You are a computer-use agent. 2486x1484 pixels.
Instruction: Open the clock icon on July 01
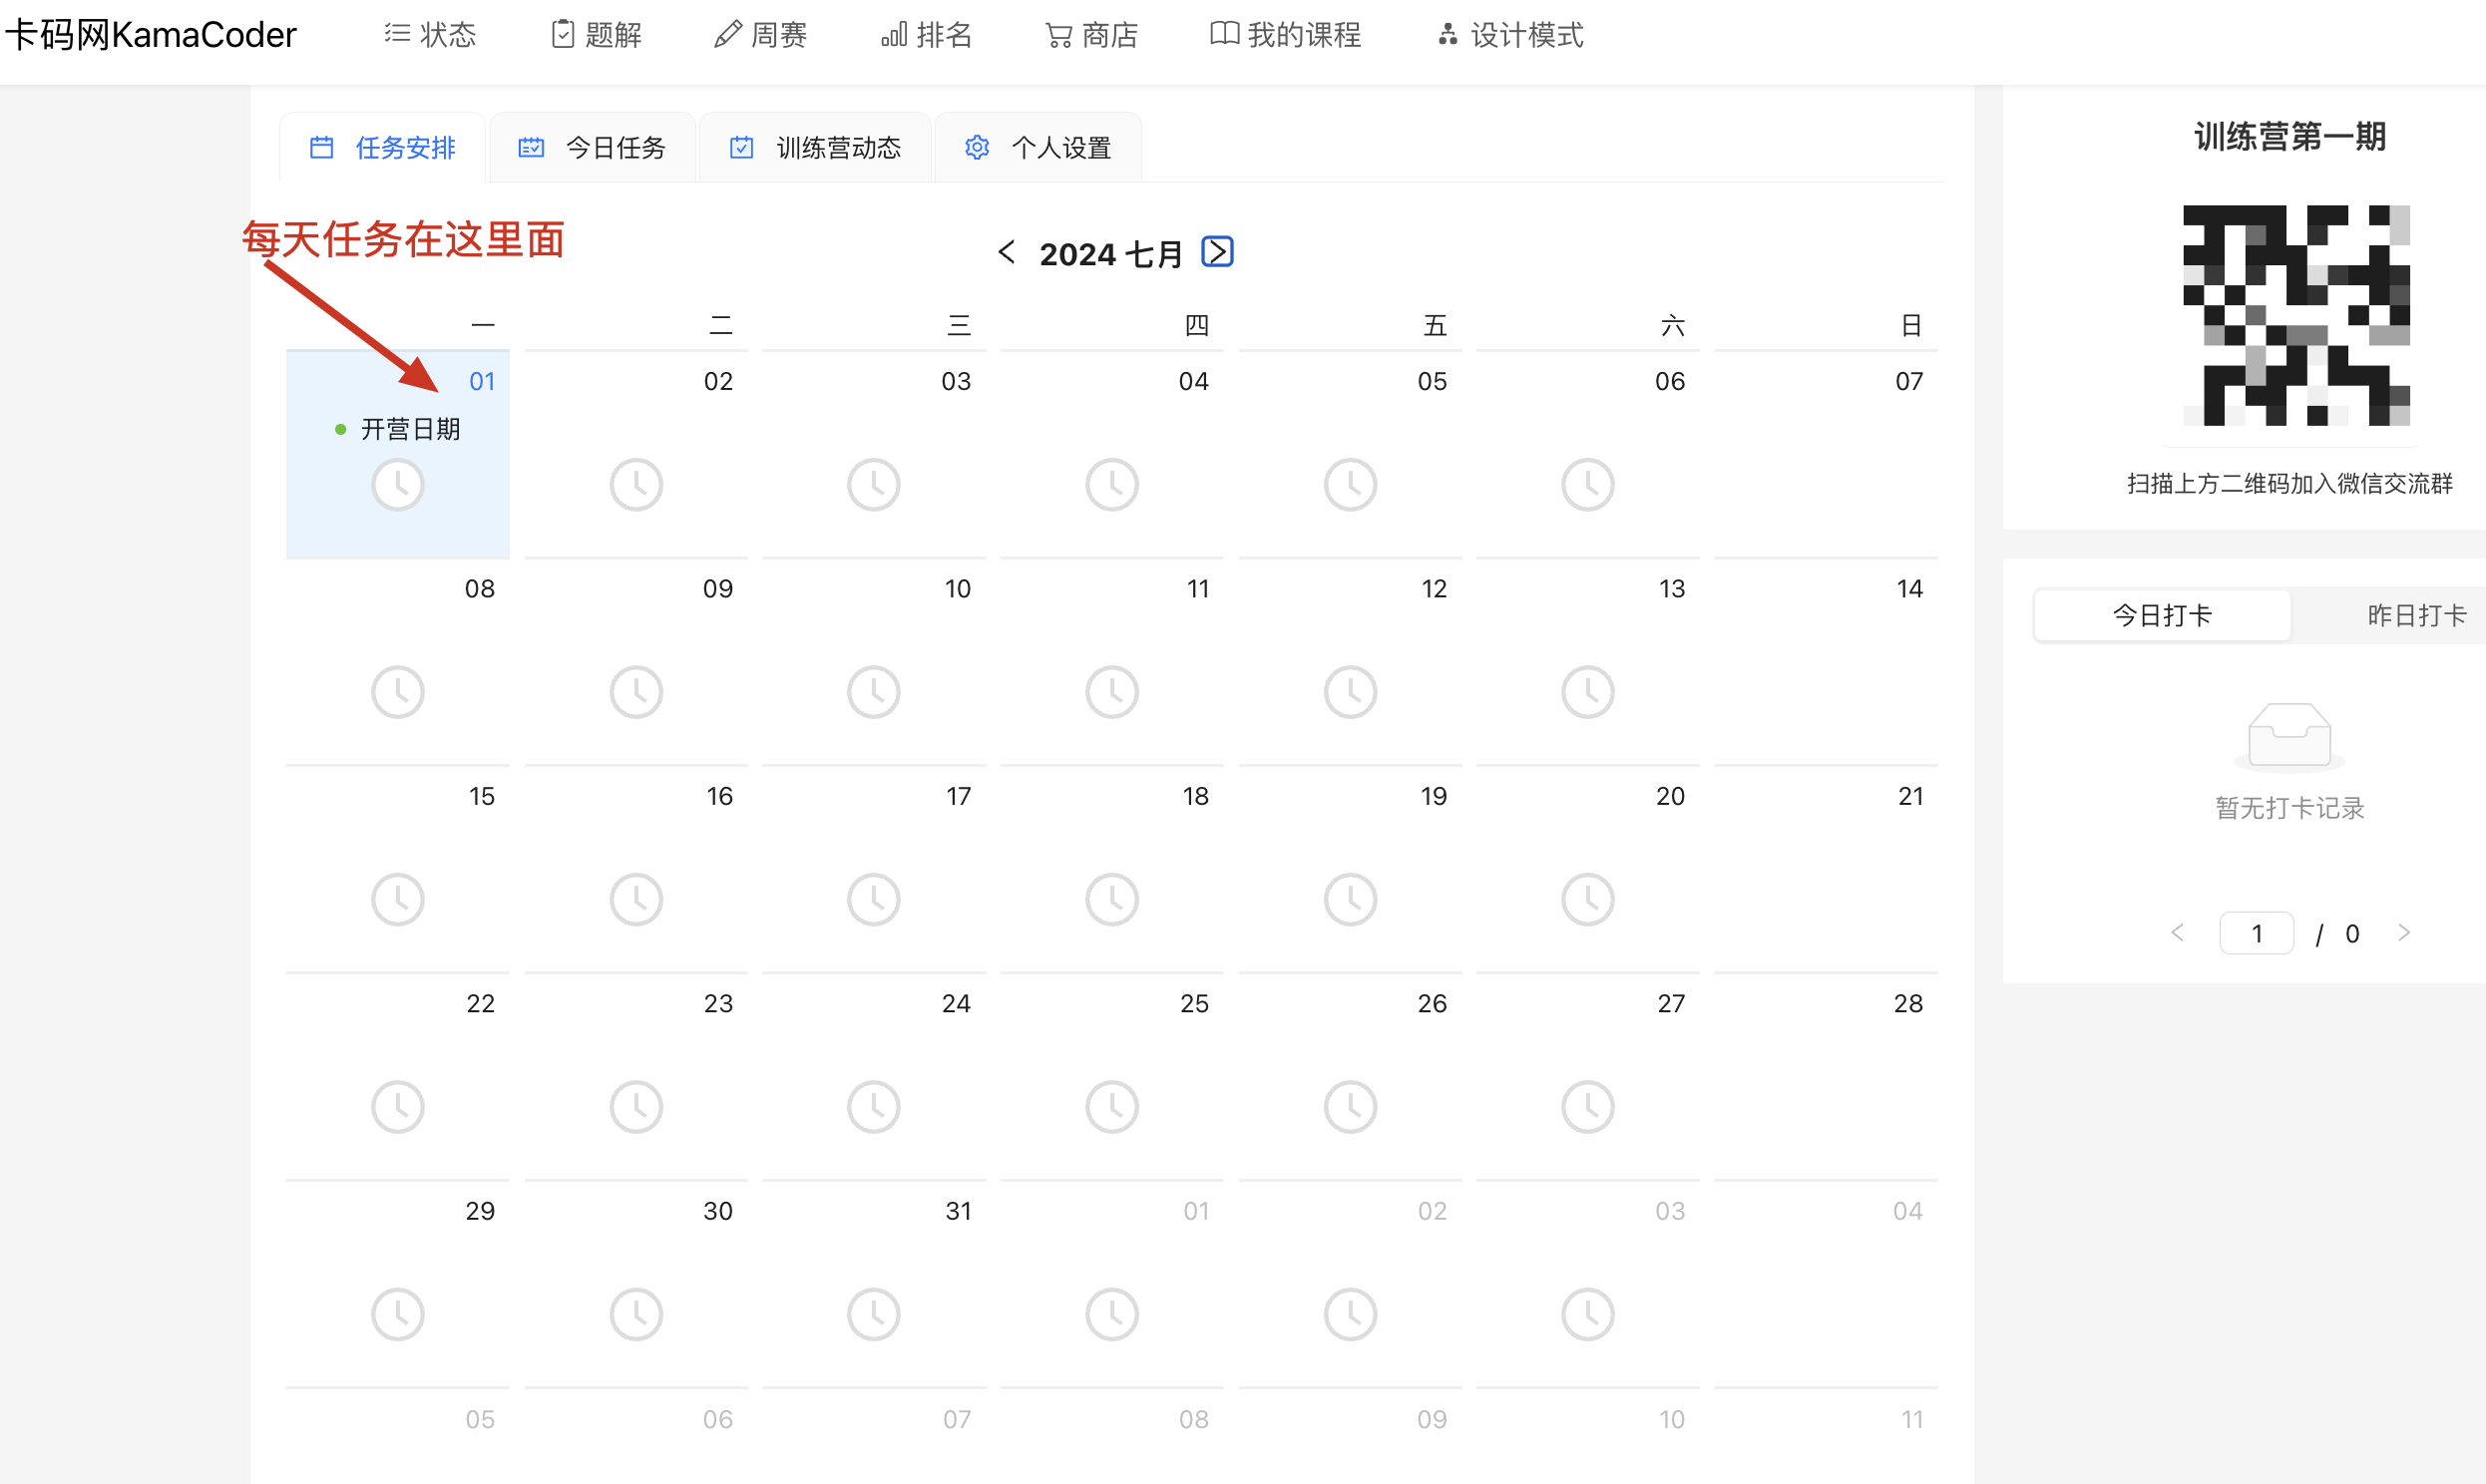(x=398, y=485)
